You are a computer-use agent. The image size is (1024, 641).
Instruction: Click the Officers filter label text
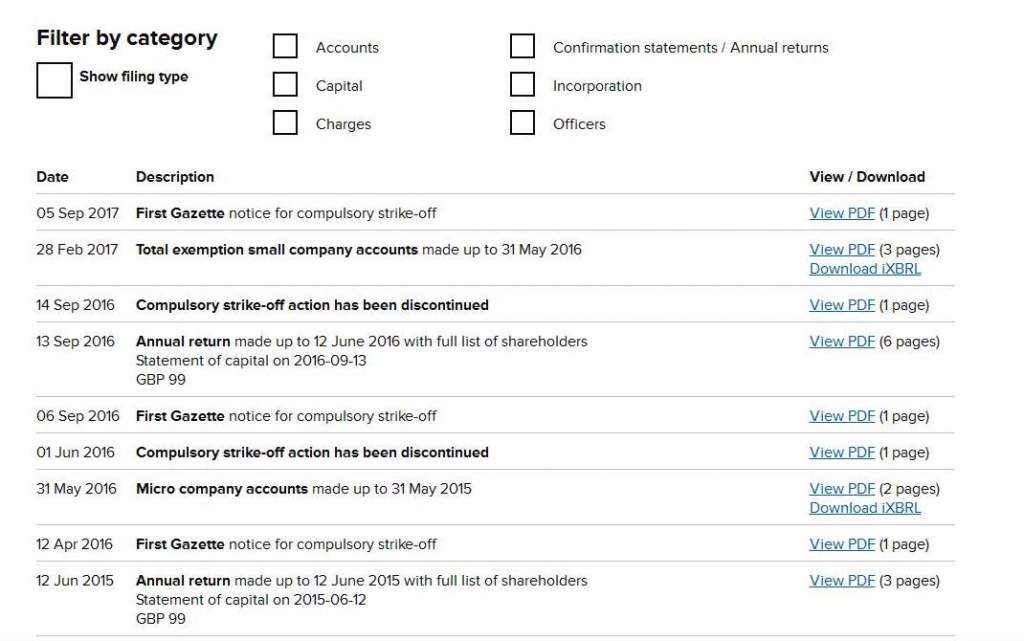point(579,124)
